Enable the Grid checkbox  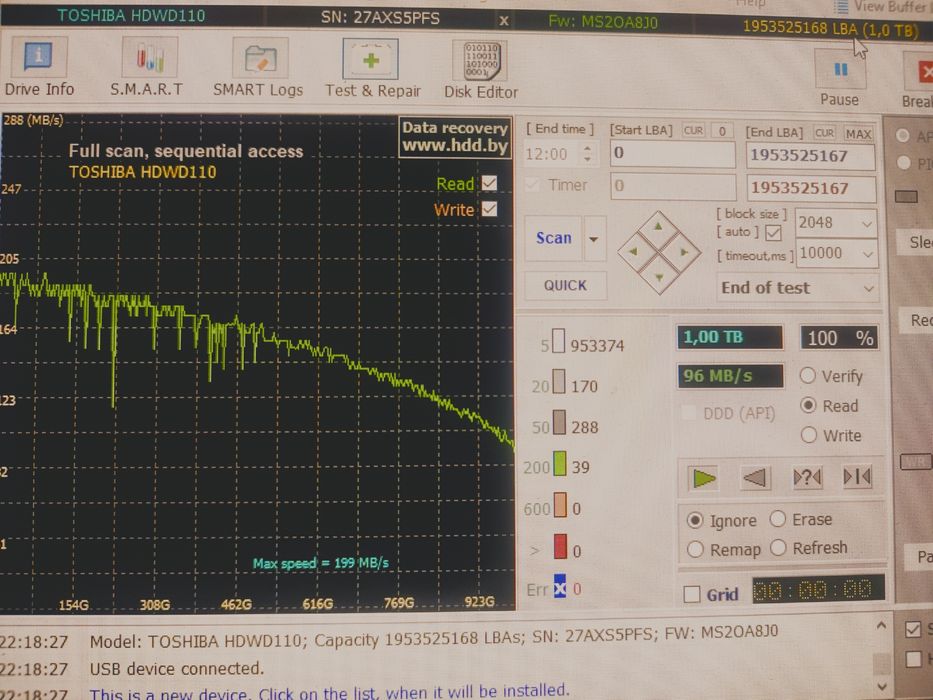(692, 594)
